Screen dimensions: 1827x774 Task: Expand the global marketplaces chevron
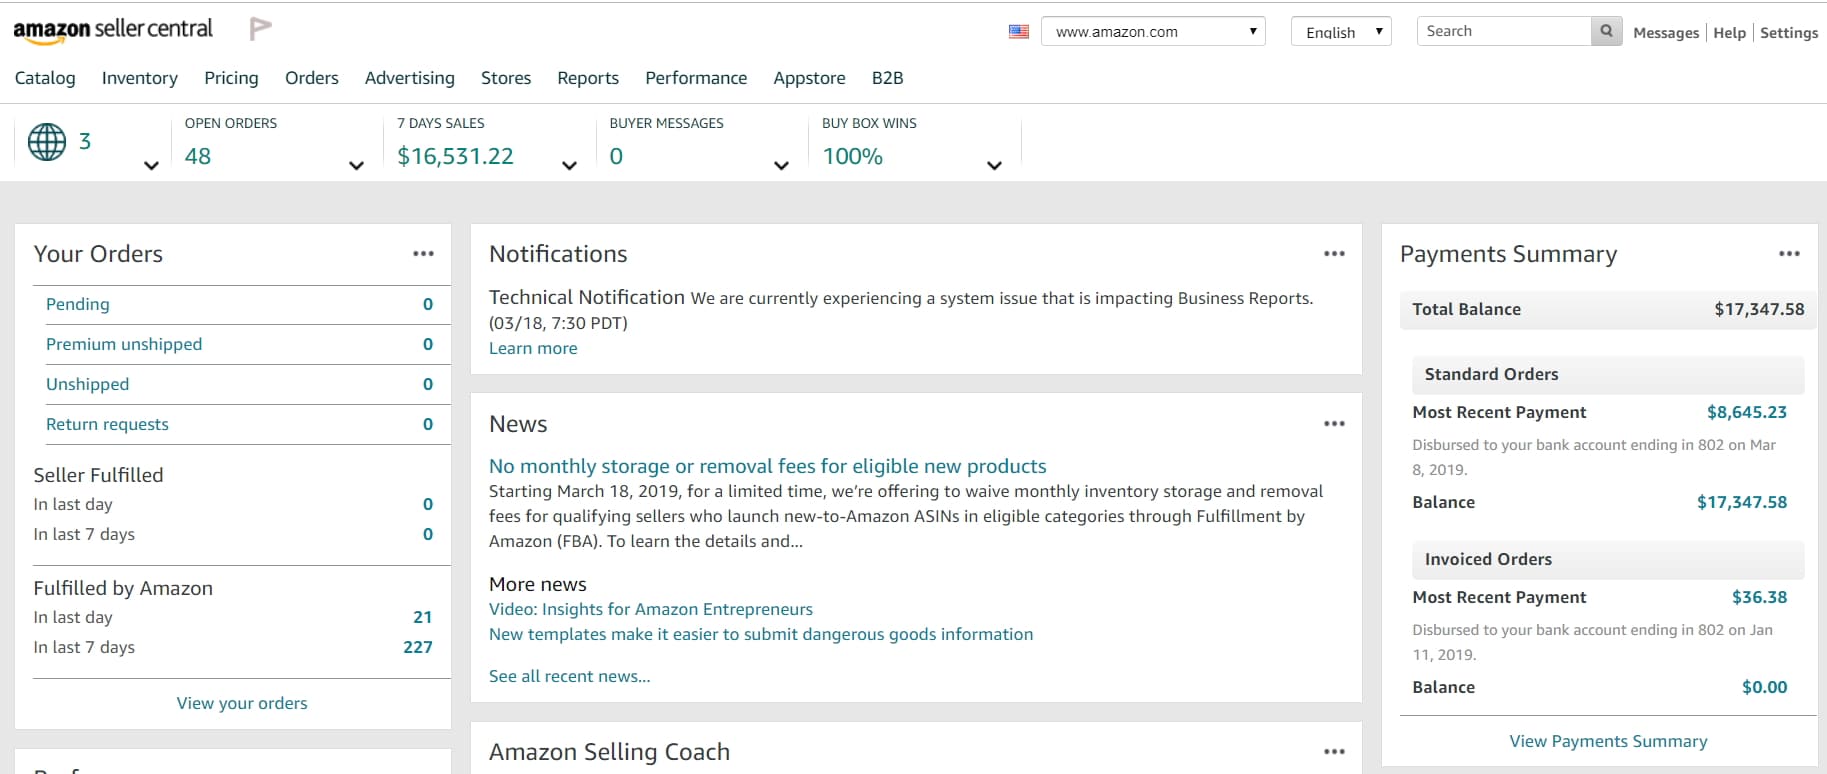point(151,166)
